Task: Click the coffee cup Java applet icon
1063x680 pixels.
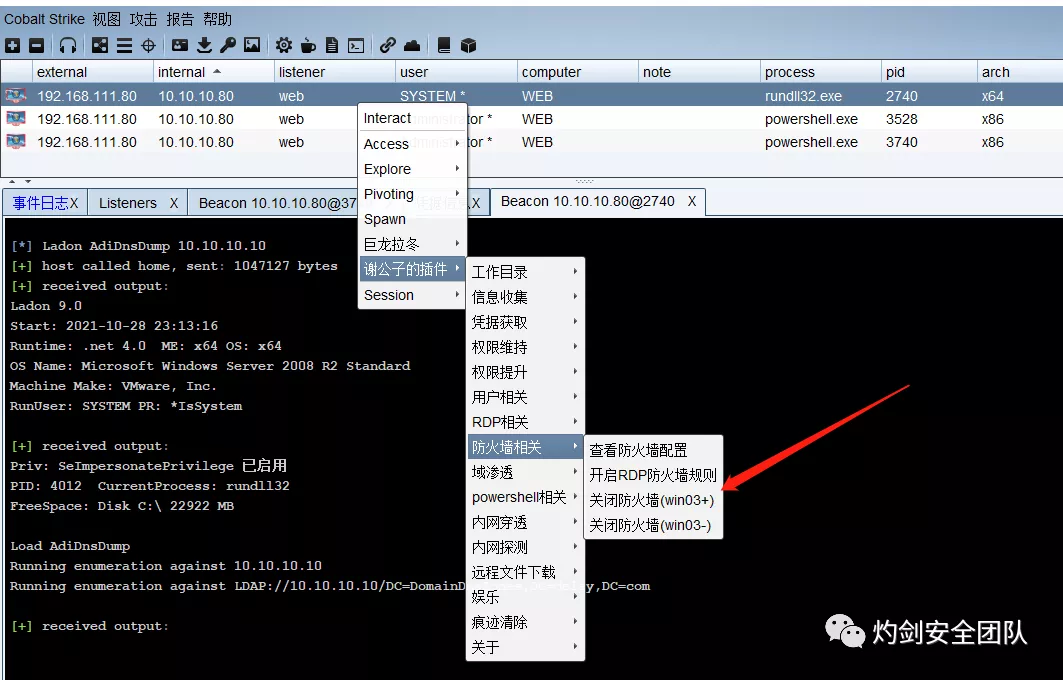Action: (308, 45)
